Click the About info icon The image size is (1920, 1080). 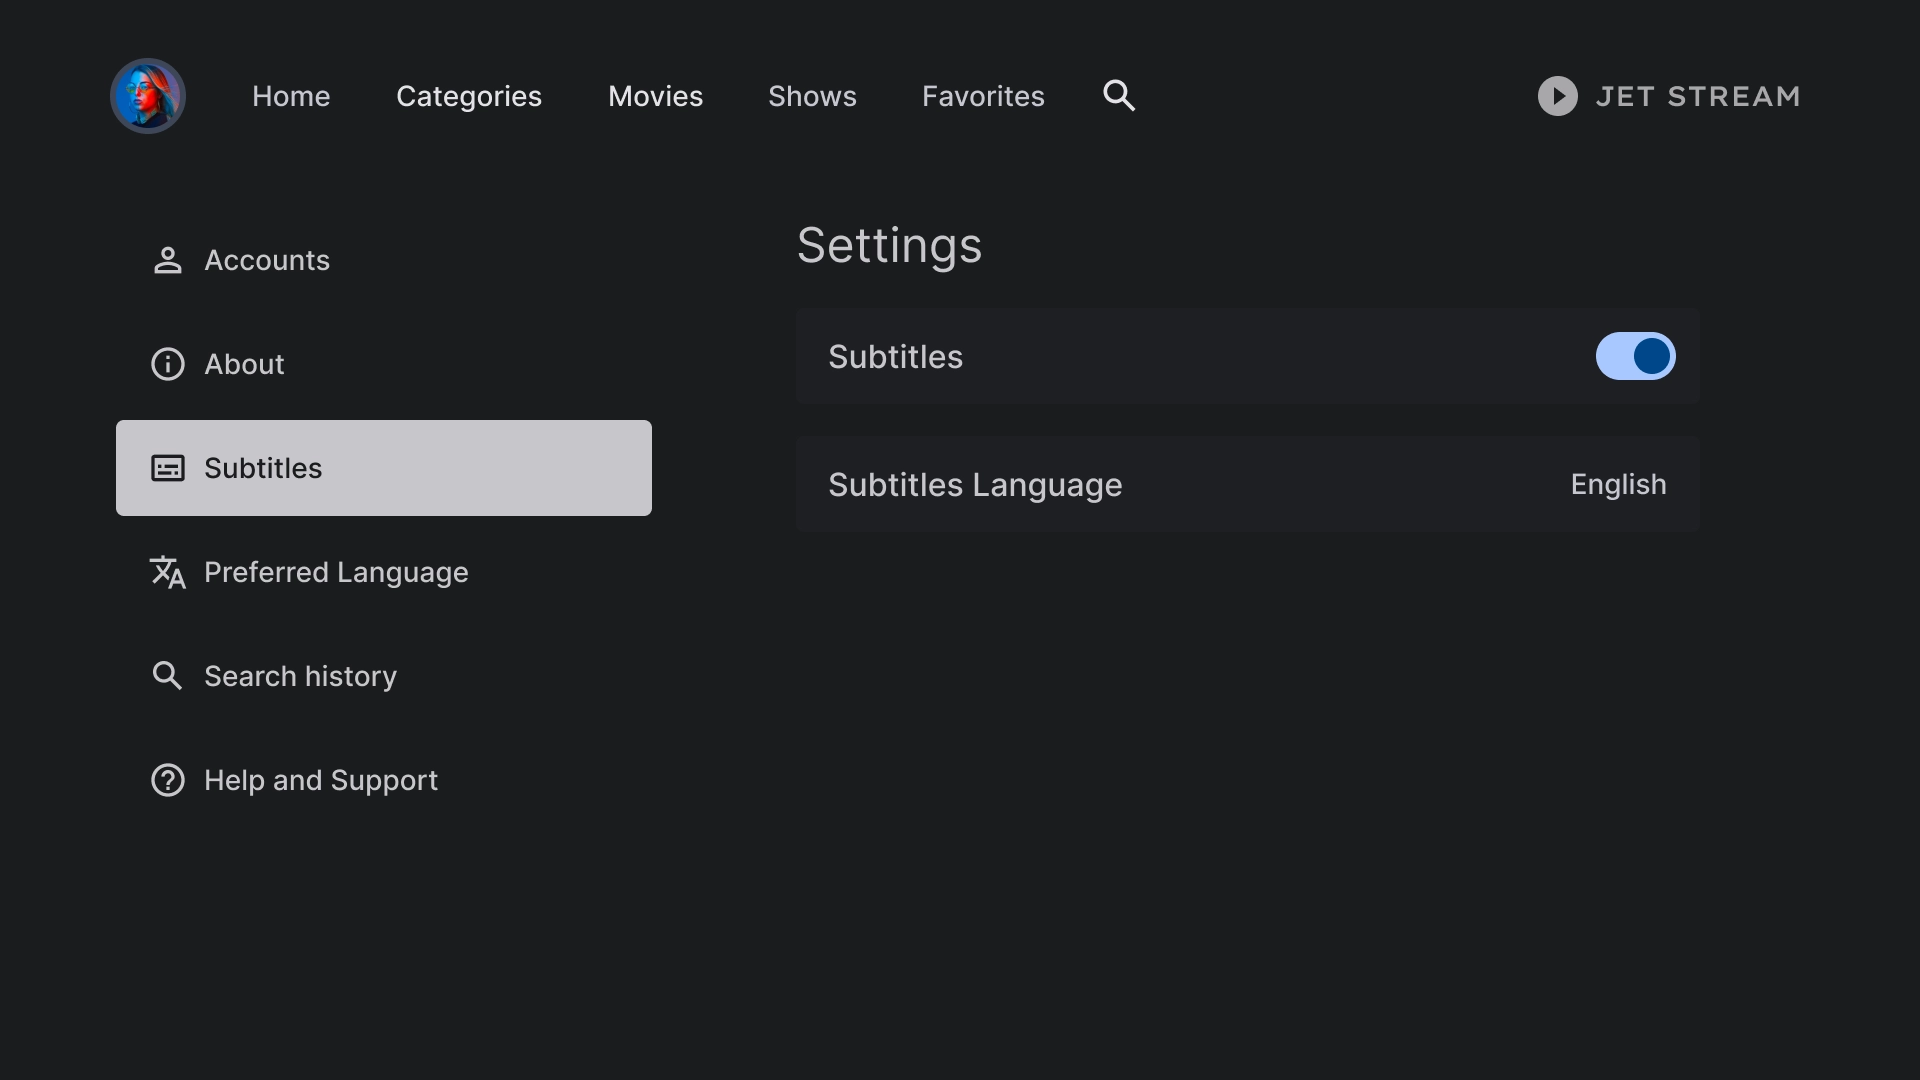(x=167, y=364)
